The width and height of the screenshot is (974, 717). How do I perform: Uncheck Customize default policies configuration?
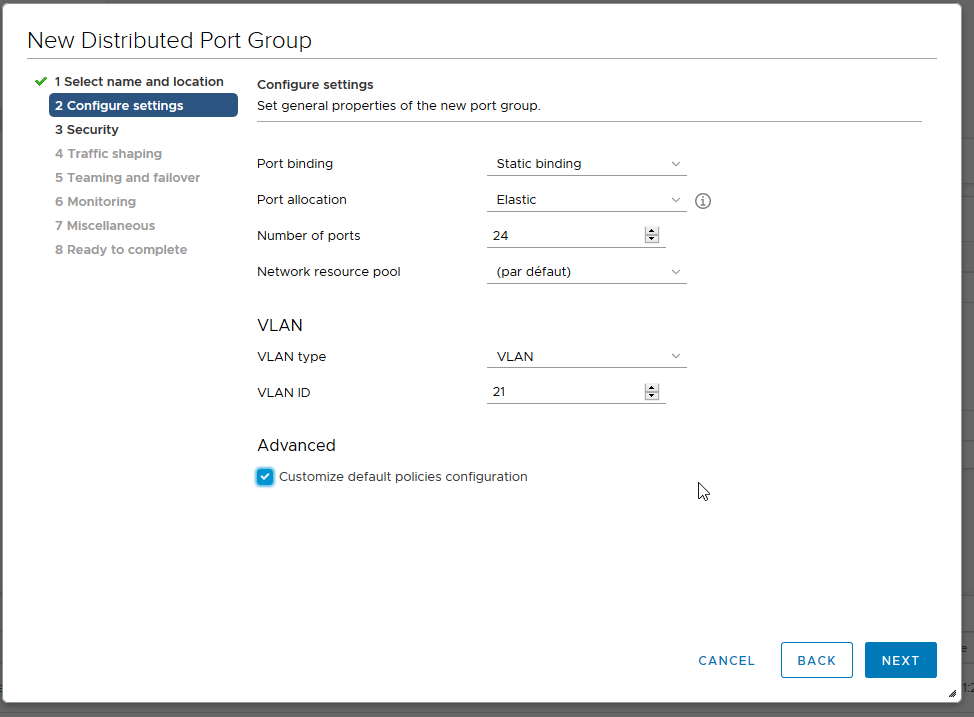[x=264, y=477]
